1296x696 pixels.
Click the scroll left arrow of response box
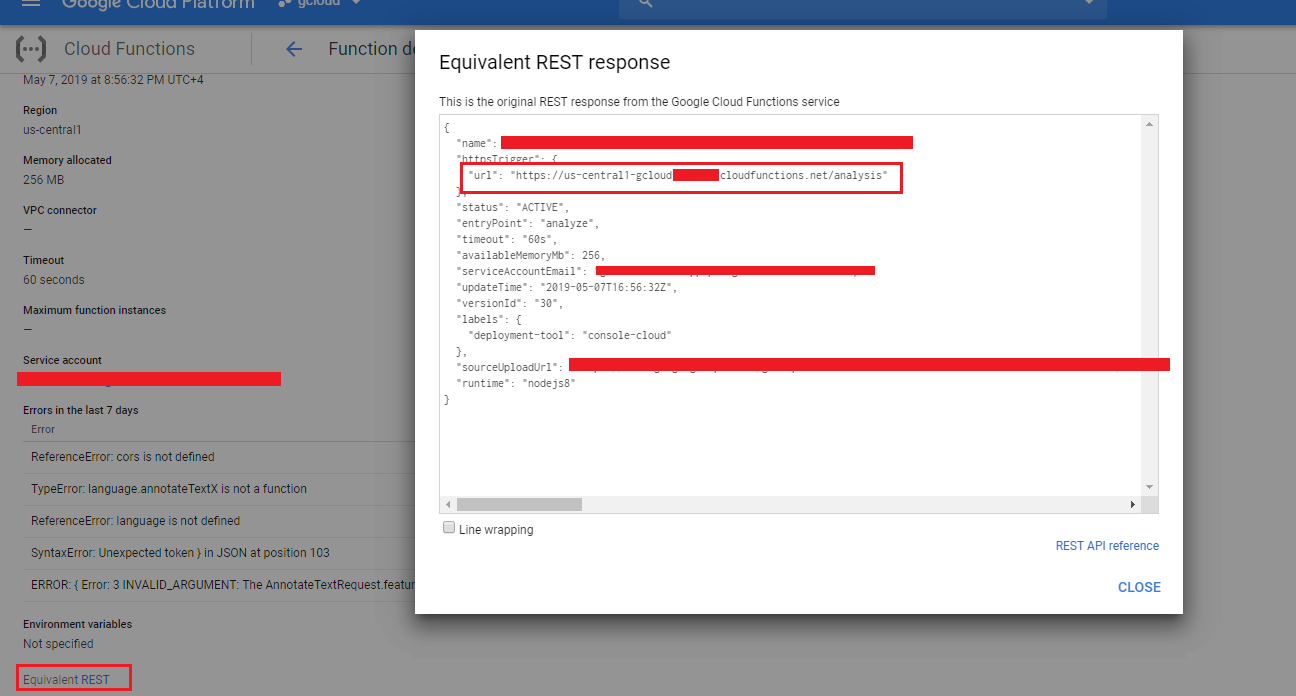[448, 505]
